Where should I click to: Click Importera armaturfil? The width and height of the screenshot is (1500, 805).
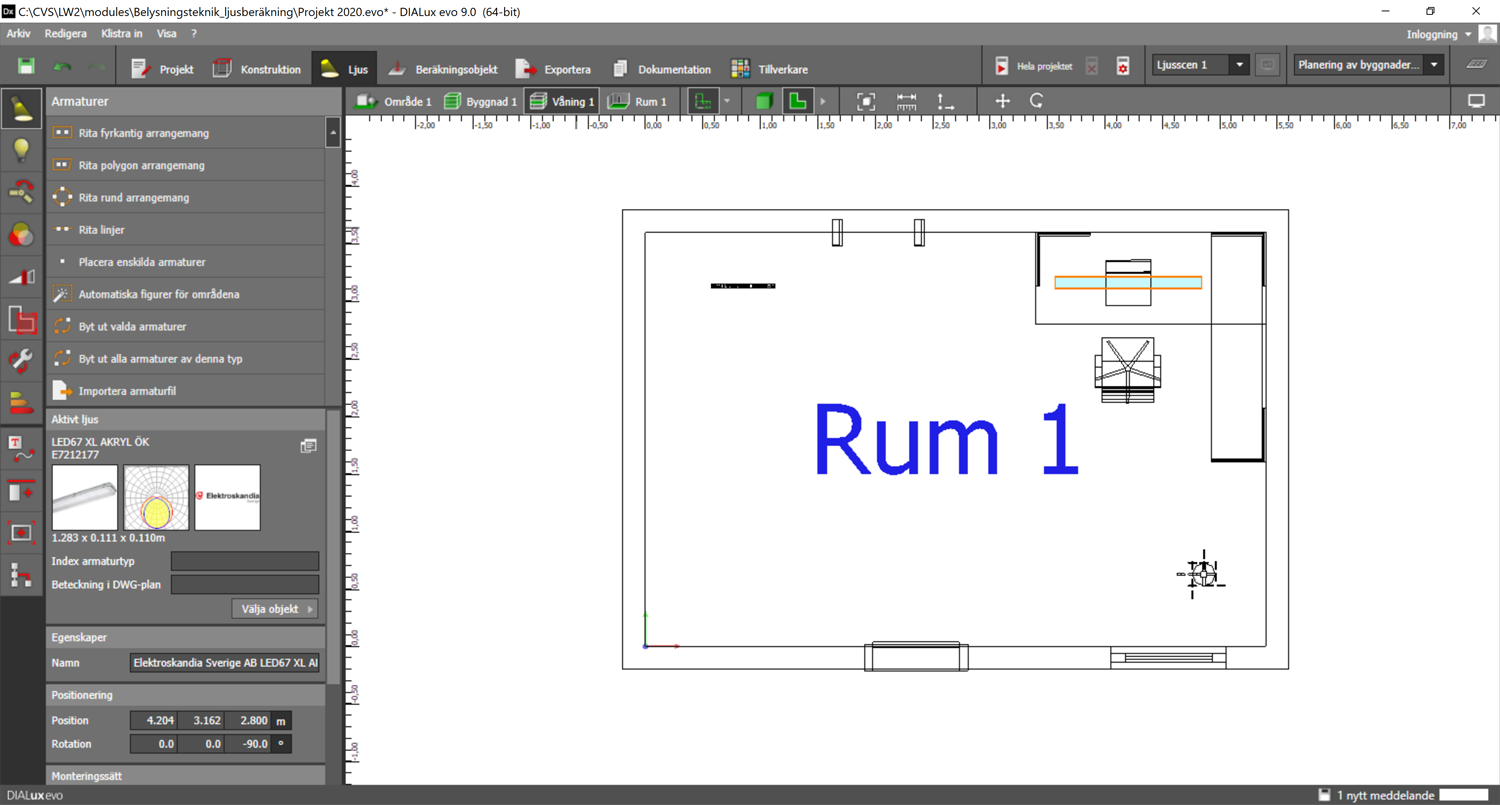[127, 391]
